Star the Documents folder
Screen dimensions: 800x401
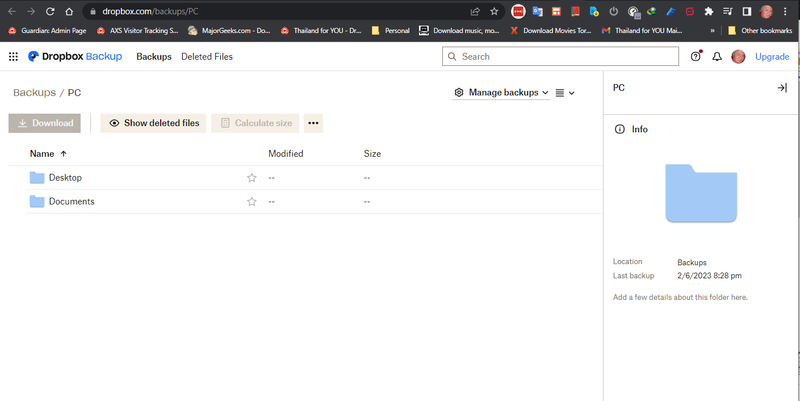(252, 202)
